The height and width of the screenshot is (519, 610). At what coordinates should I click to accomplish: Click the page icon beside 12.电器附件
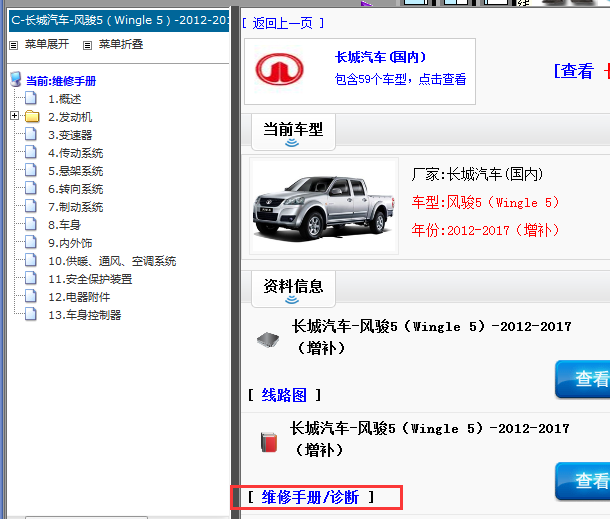point(31,296)
